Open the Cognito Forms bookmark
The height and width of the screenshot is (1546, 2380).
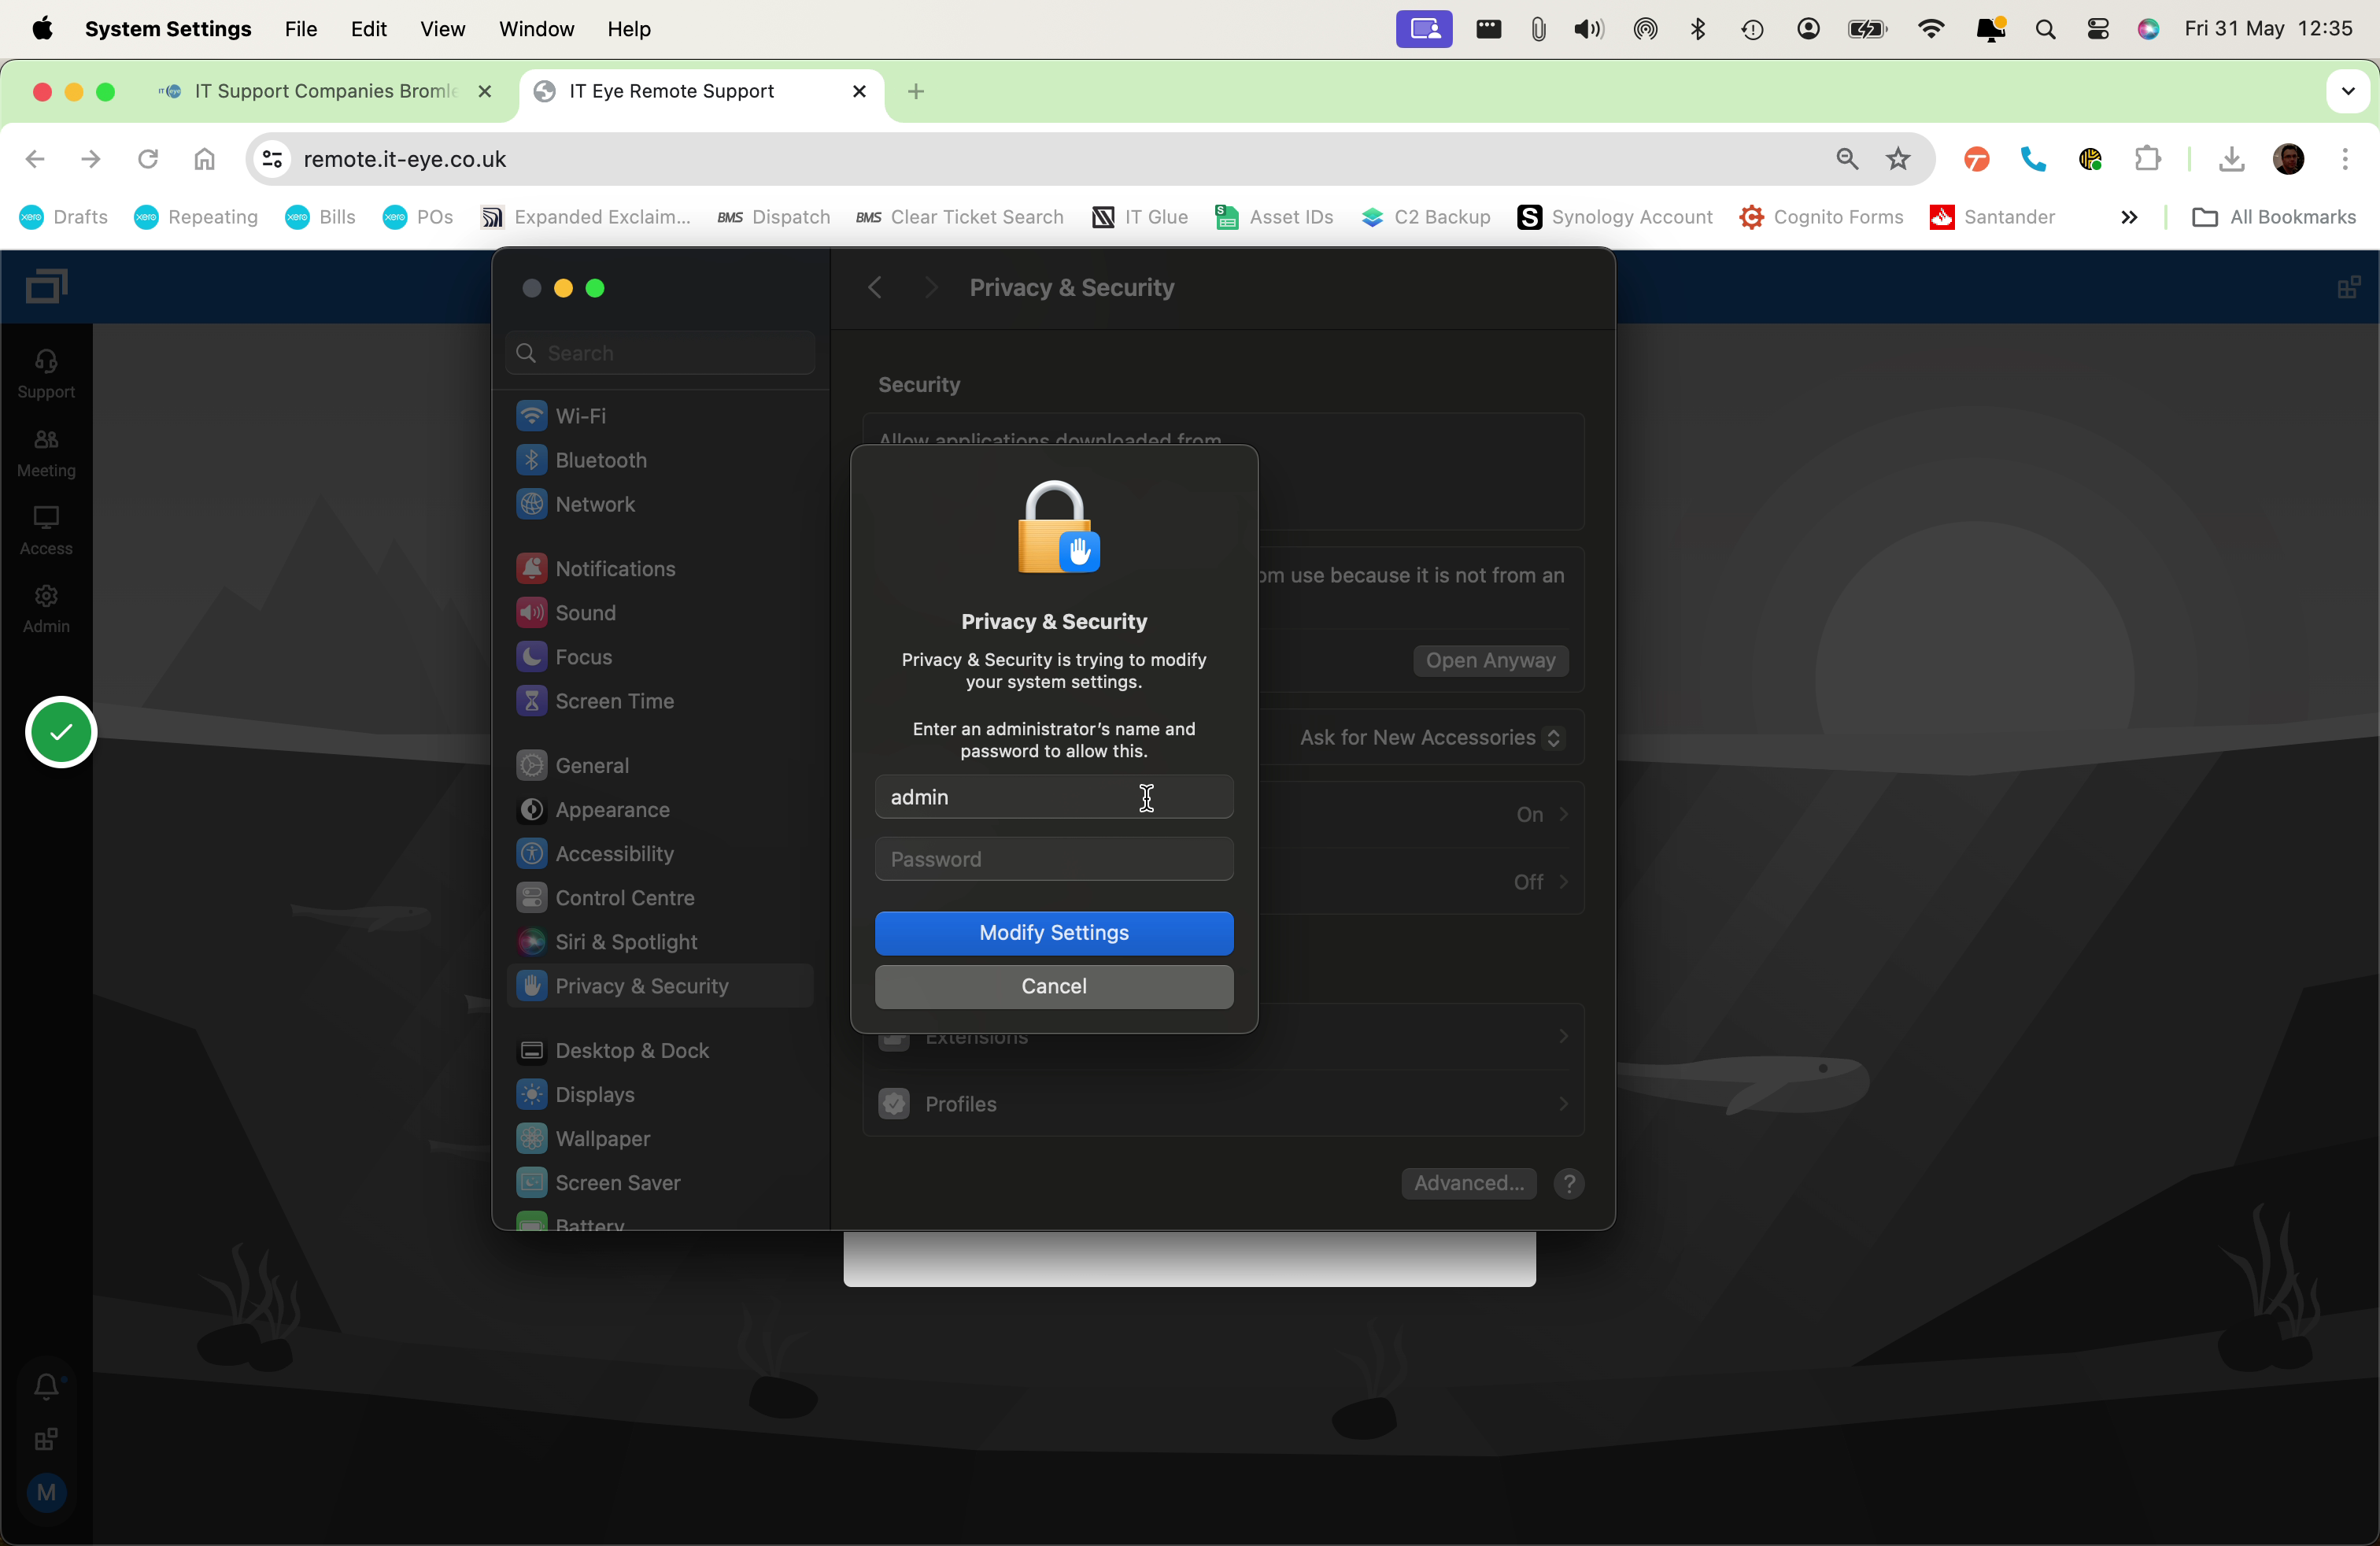point(1822,216)
